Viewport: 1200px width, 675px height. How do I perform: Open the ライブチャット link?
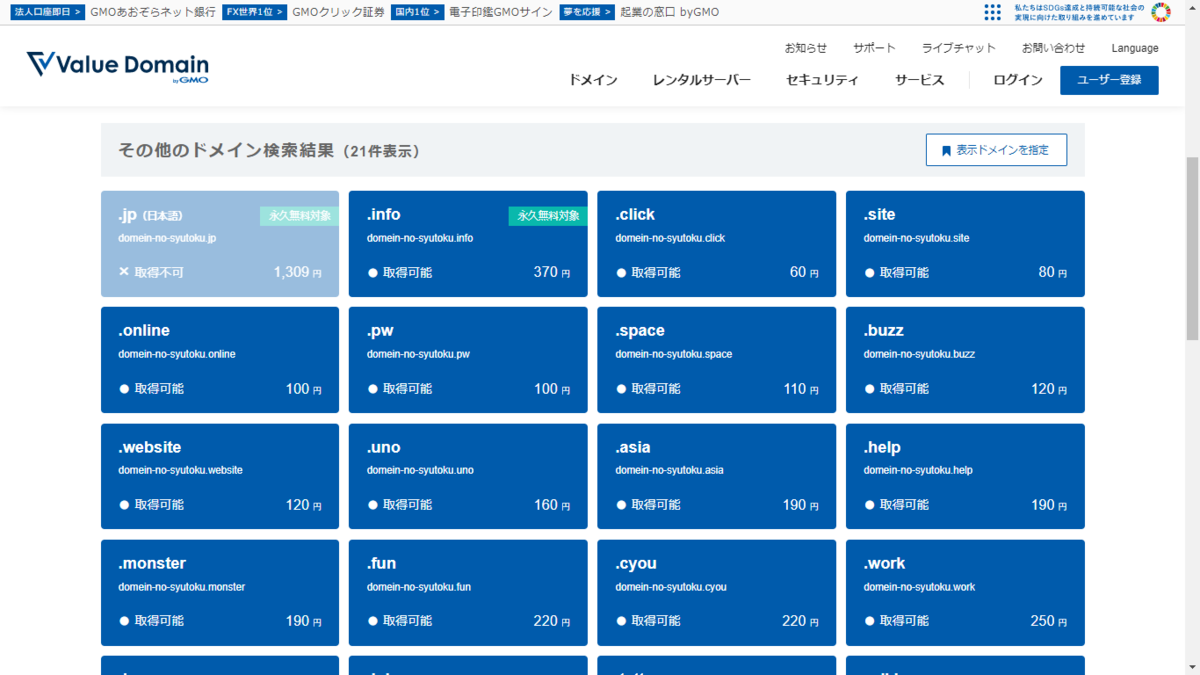click(x=958, y=47)
